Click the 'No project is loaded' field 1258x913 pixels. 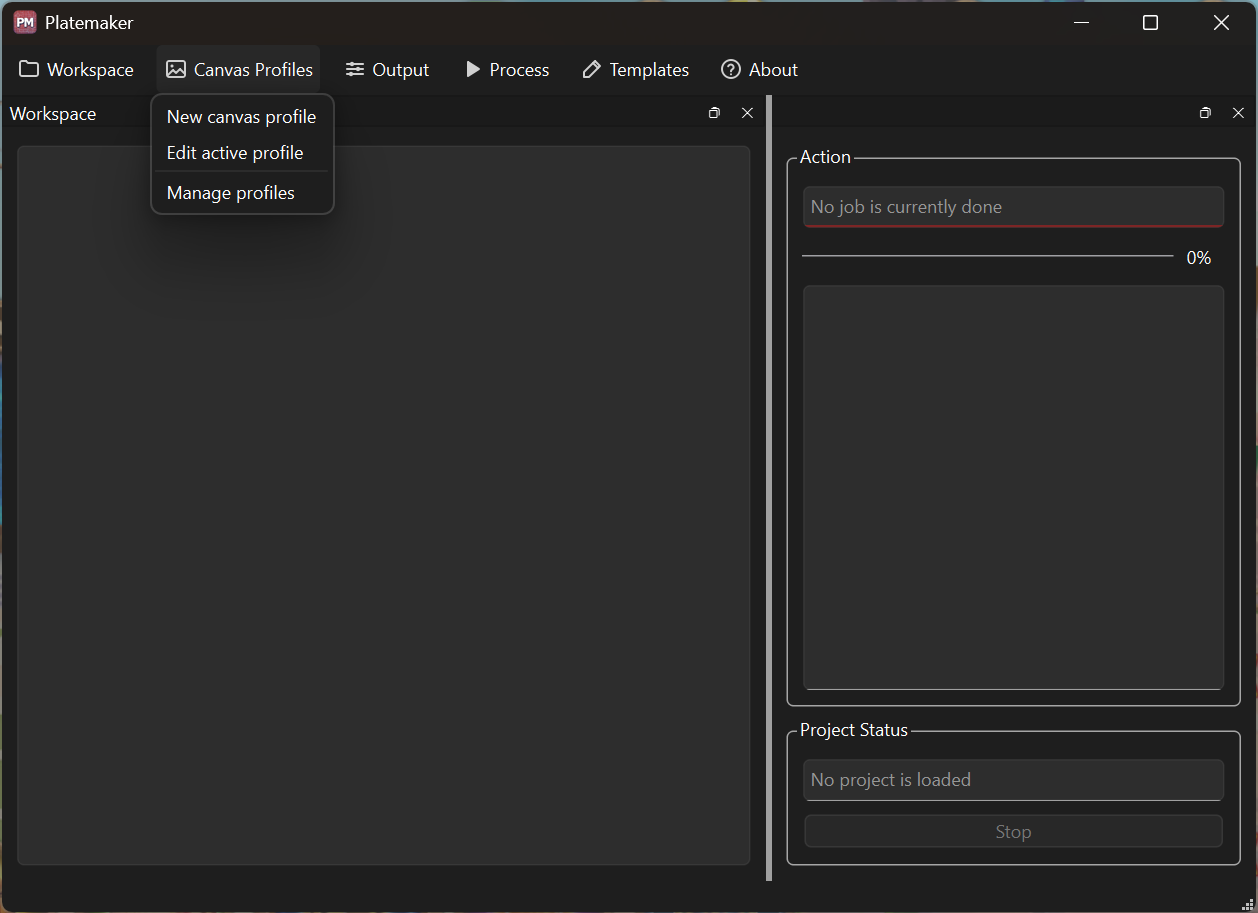click(1013, 780)
